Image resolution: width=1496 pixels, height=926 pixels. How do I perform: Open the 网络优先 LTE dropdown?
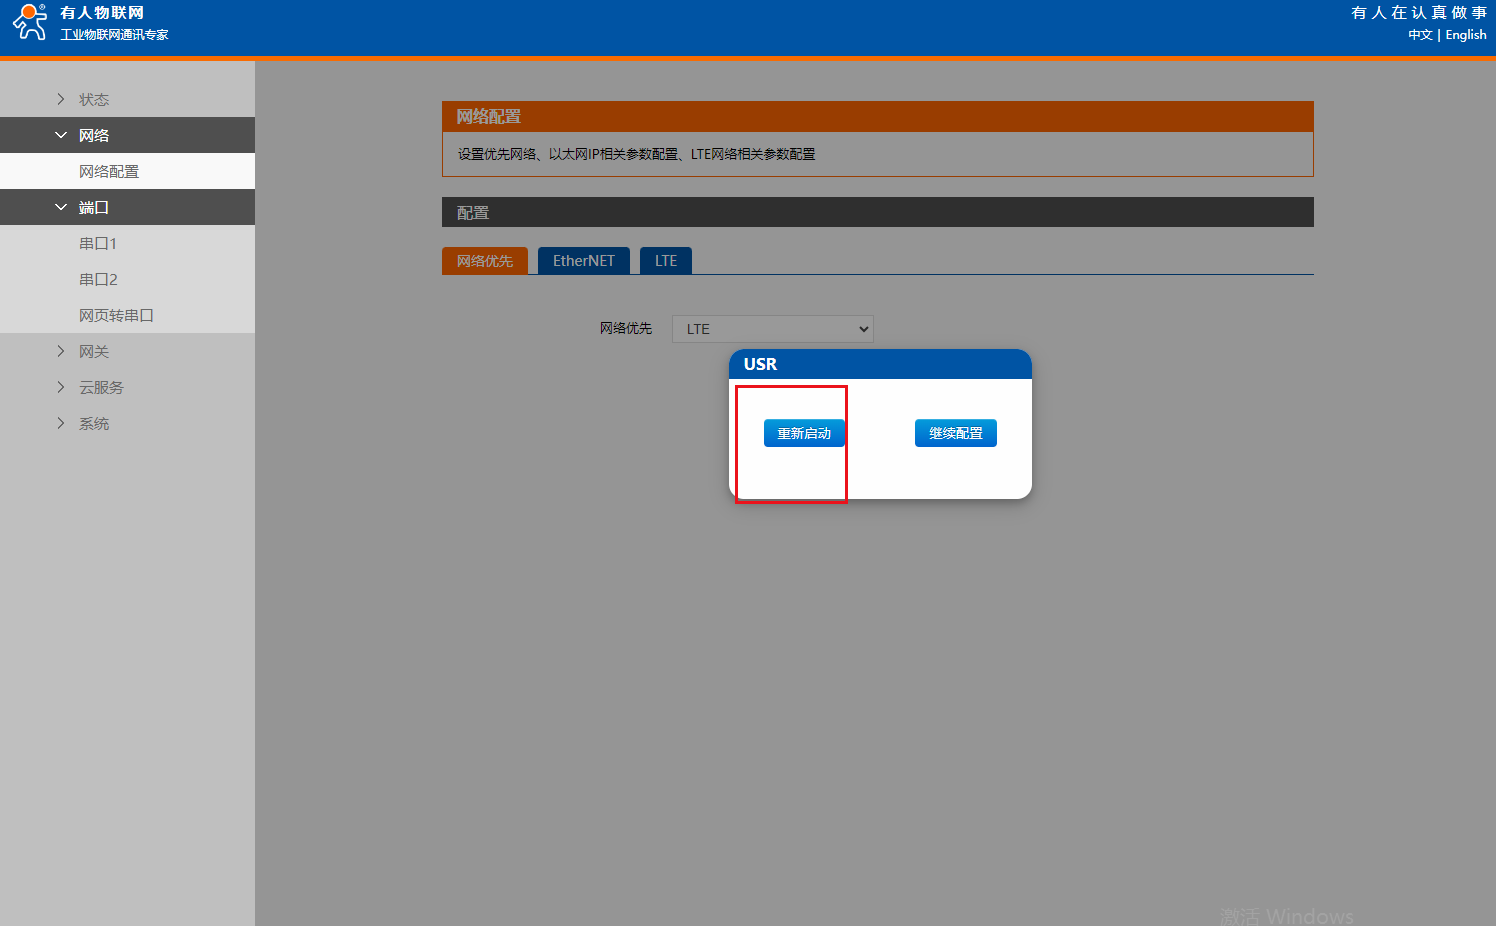tap(772, 329)
